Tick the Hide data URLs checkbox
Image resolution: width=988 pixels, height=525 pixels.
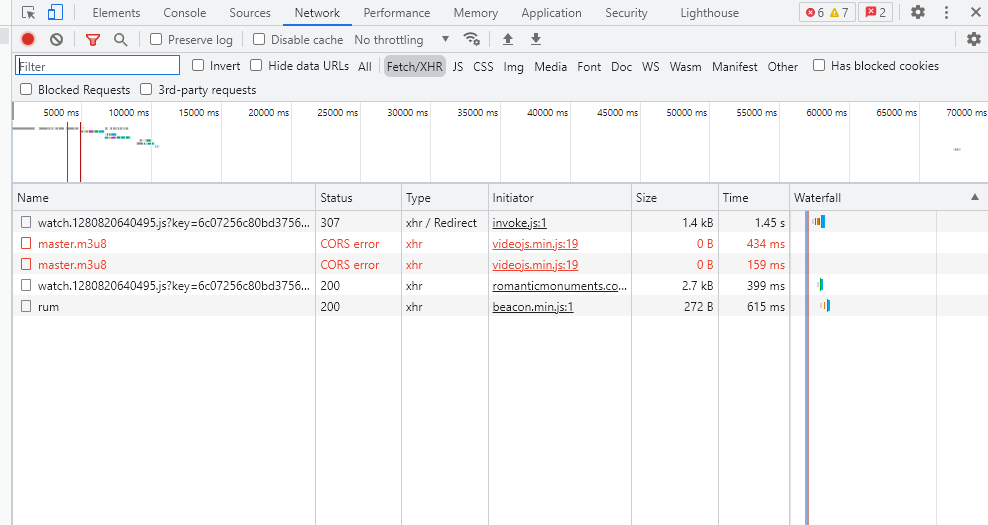click(x=256, y=66)
